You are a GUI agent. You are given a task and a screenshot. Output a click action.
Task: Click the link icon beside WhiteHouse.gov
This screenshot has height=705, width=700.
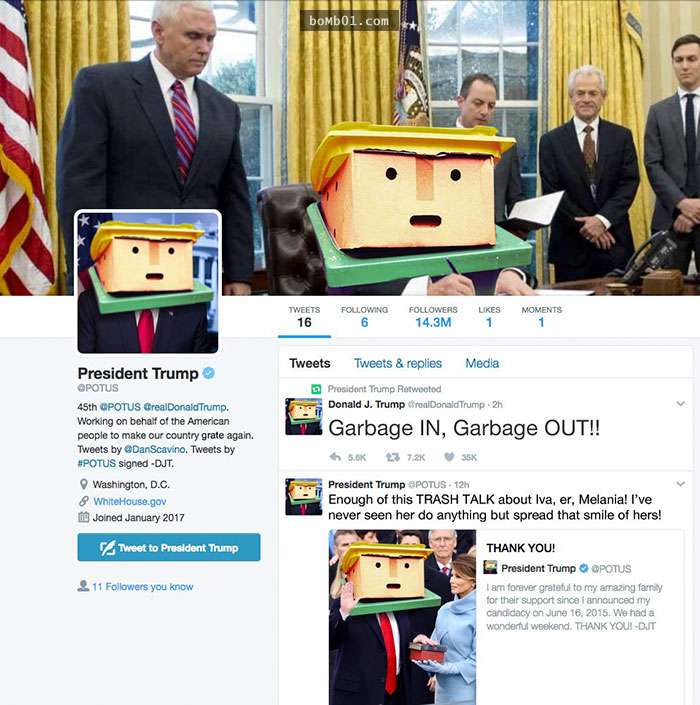click(84, 501)
